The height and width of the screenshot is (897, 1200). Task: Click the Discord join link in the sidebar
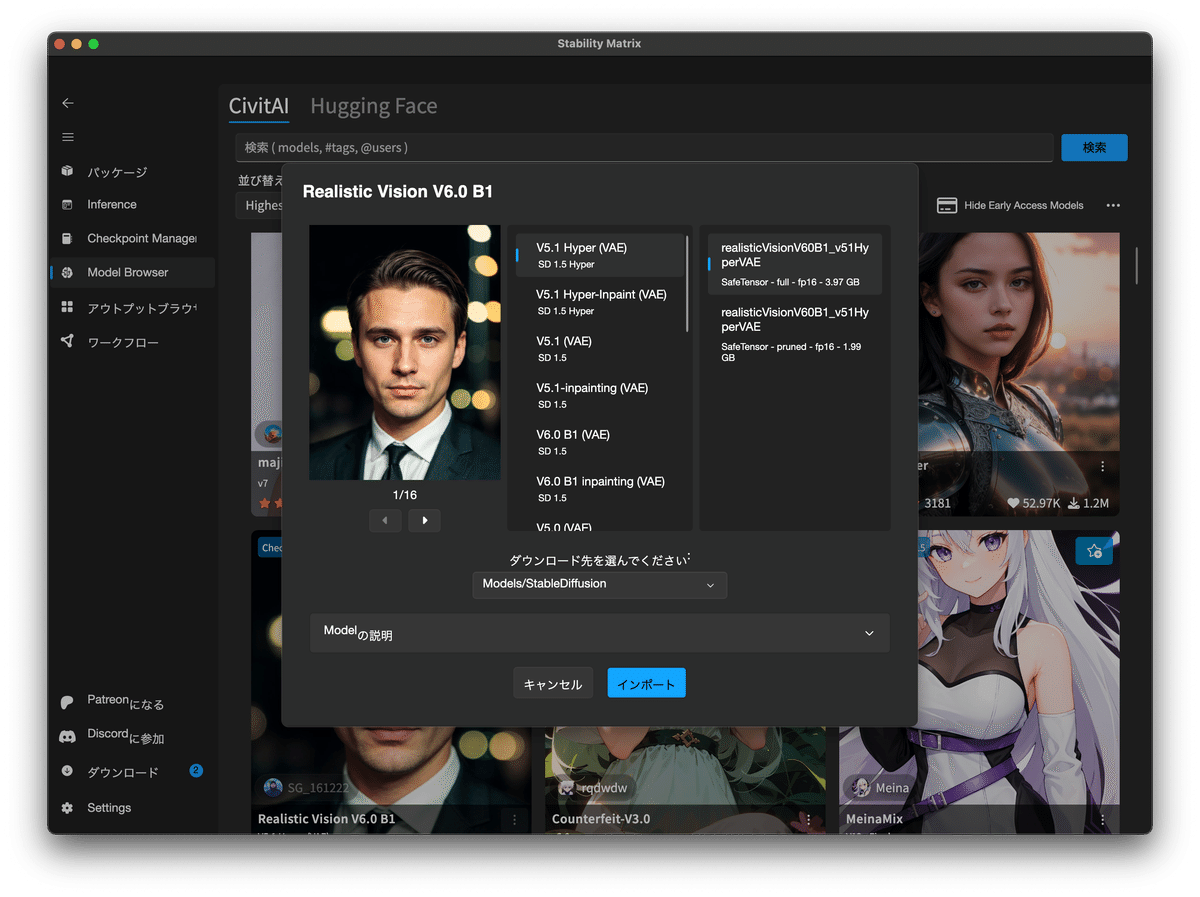(x=132, y=737)
